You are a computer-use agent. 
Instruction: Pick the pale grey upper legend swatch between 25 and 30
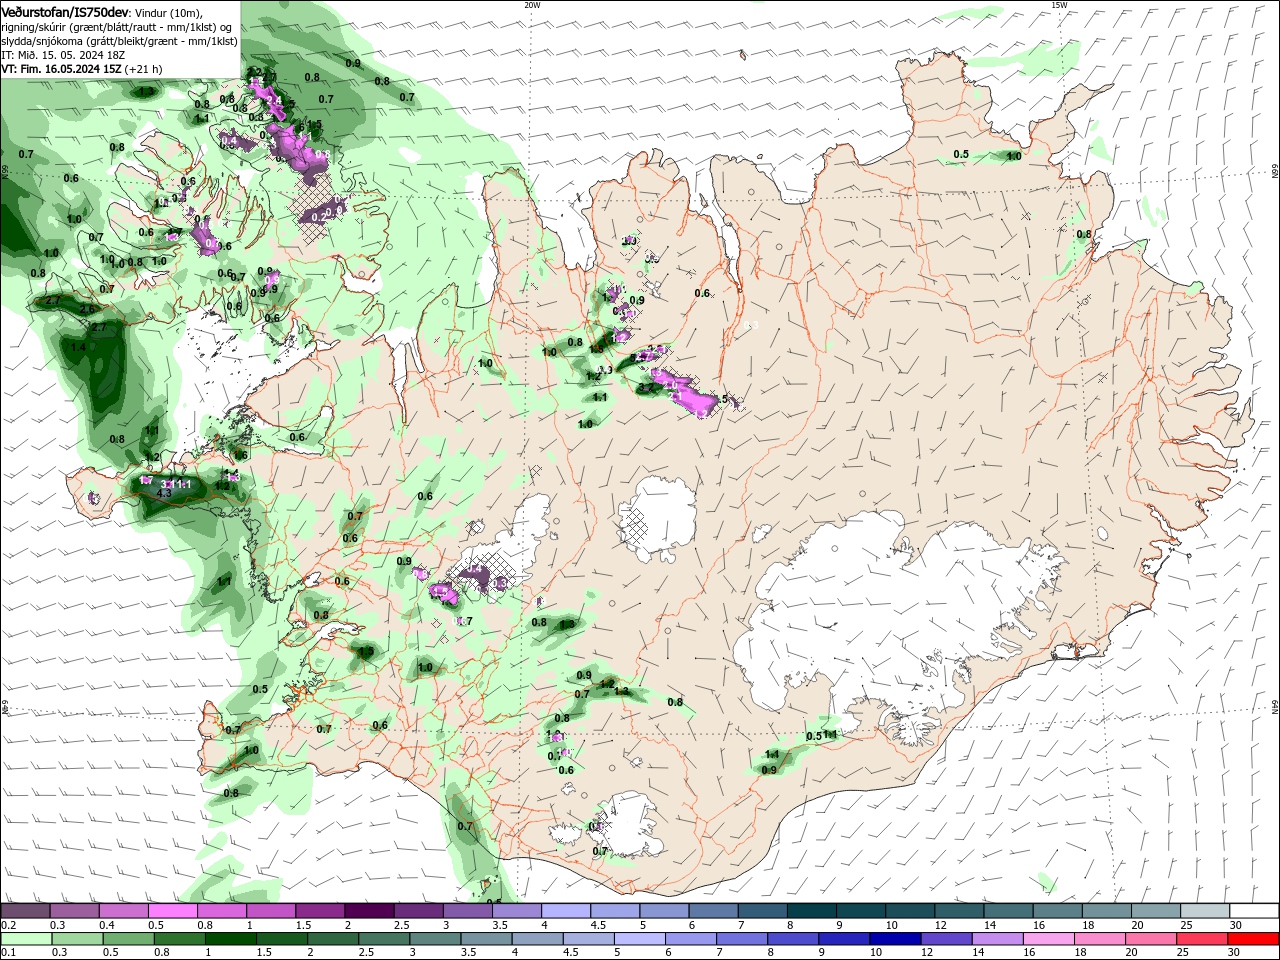coord(1206,911)
